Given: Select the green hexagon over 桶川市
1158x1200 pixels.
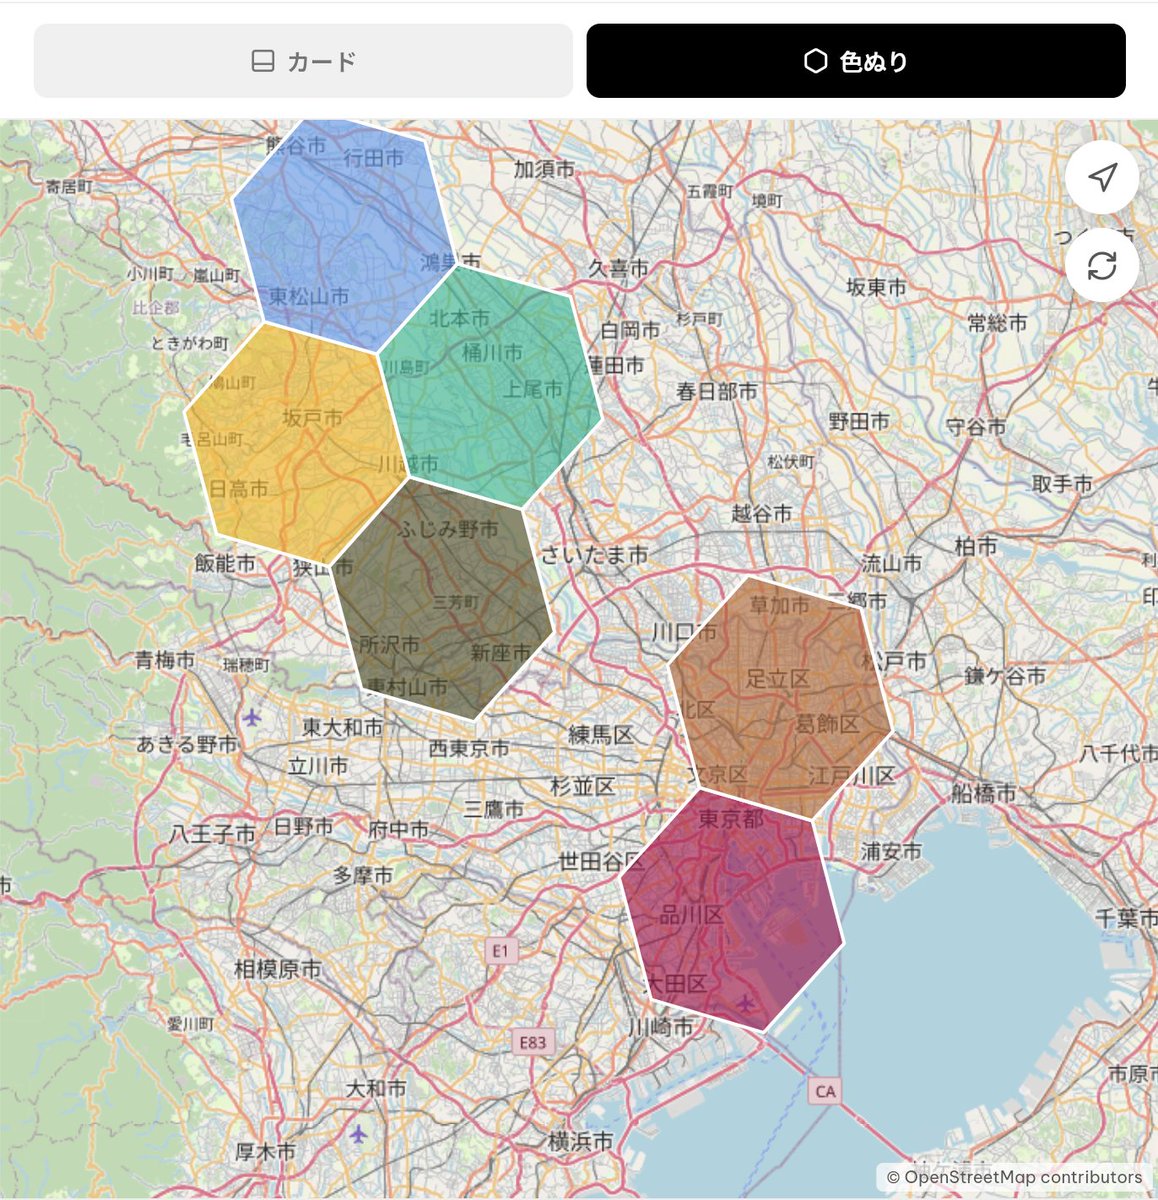Looking at the screenshot, I should tap(490, 385).
